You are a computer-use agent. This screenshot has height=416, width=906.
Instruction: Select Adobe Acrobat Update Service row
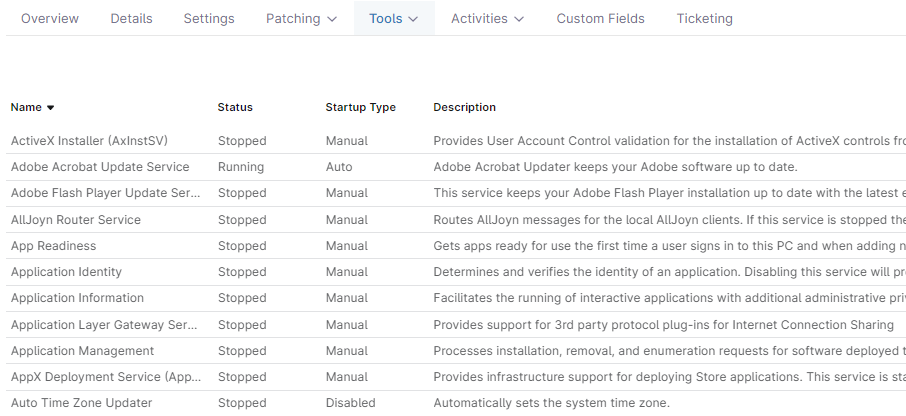coord(100,167)
